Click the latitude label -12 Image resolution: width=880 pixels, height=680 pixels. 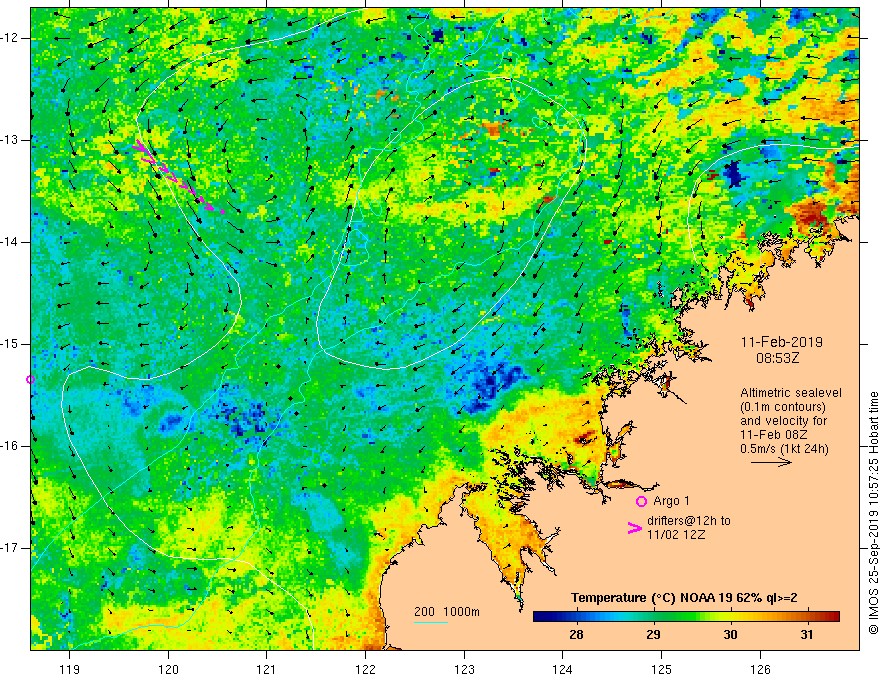(11, 38)
